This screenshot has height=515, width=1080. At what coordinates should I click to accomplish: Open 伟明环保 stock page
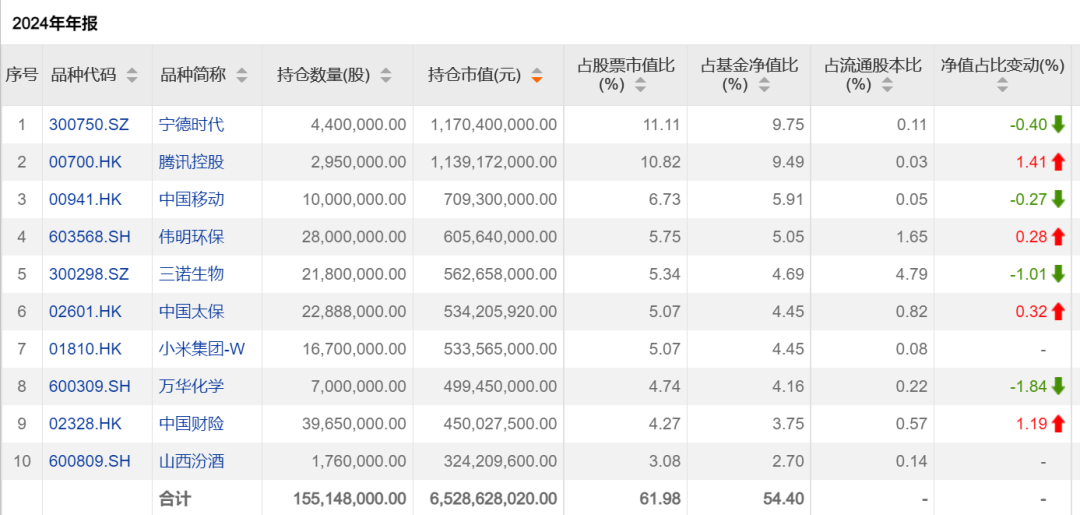coord(191,237)
